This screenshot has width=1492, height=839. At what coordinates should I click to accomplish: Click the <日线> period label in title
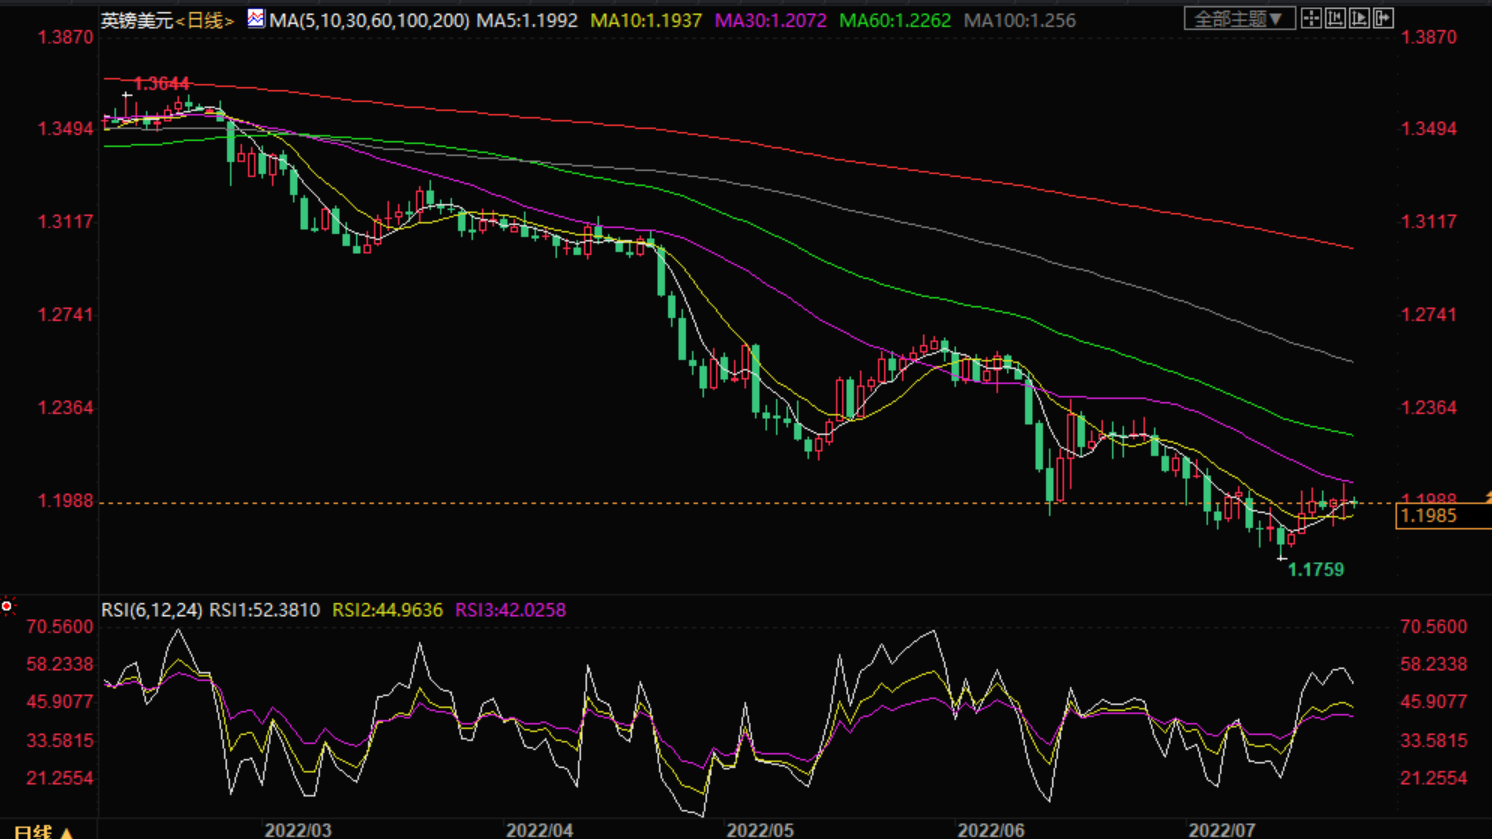204,20
